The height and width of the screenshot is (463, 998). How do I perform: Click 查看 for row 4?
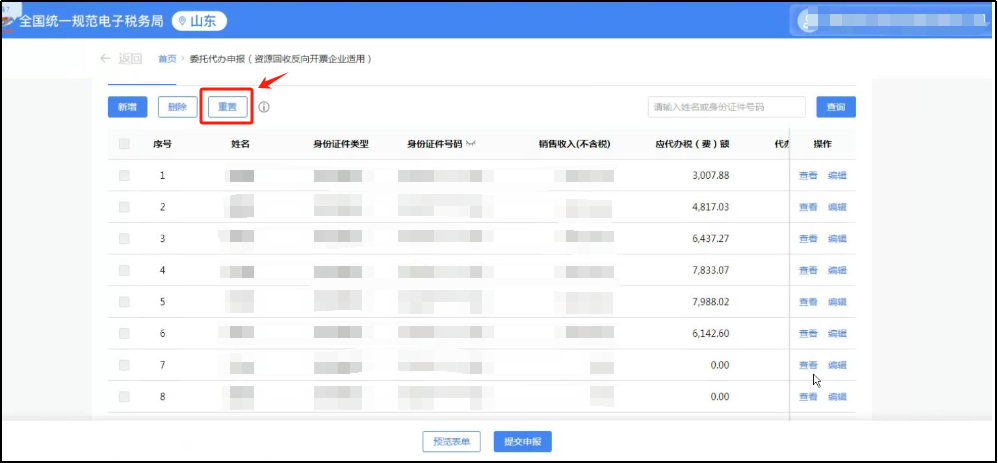click(x=808, y=270)
